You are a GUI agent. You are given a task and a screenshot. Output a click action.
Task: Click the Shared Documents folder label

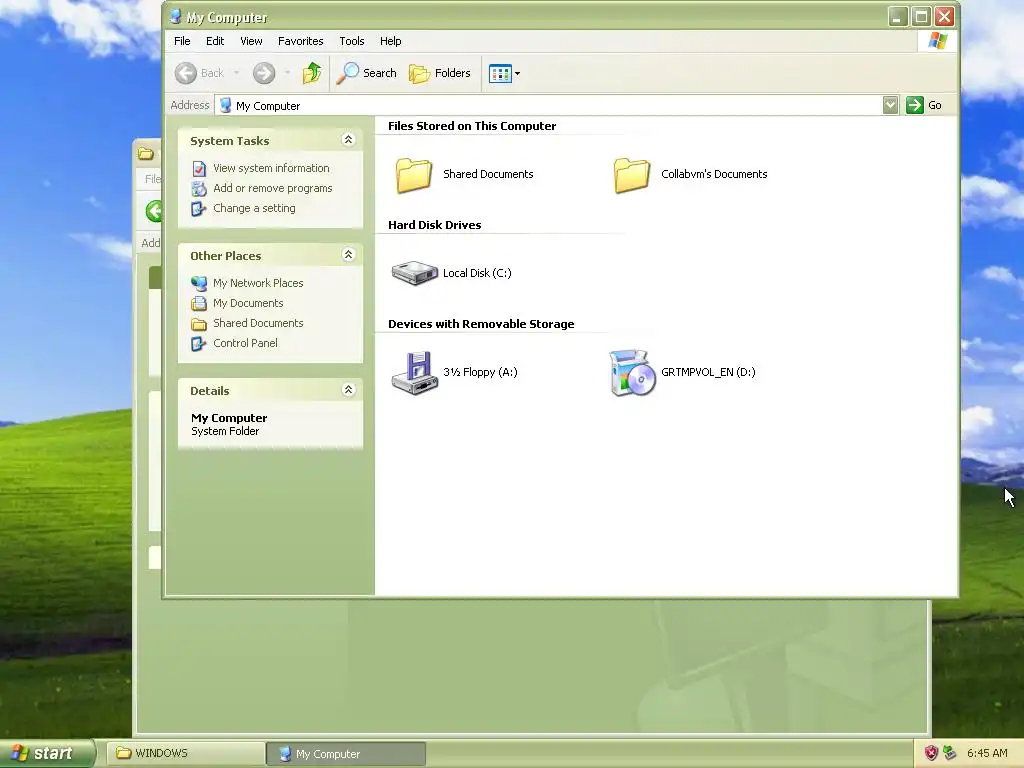(x=488, y=174)
